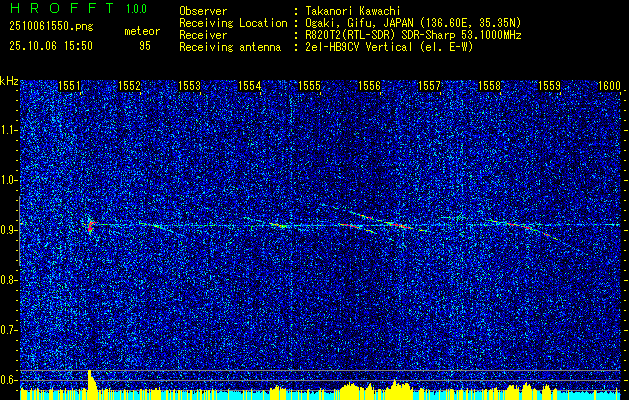The width and height of the screenshot is (629, 400).
Task: Click the 1557 time marker
Action: click(x=430, y=86)
